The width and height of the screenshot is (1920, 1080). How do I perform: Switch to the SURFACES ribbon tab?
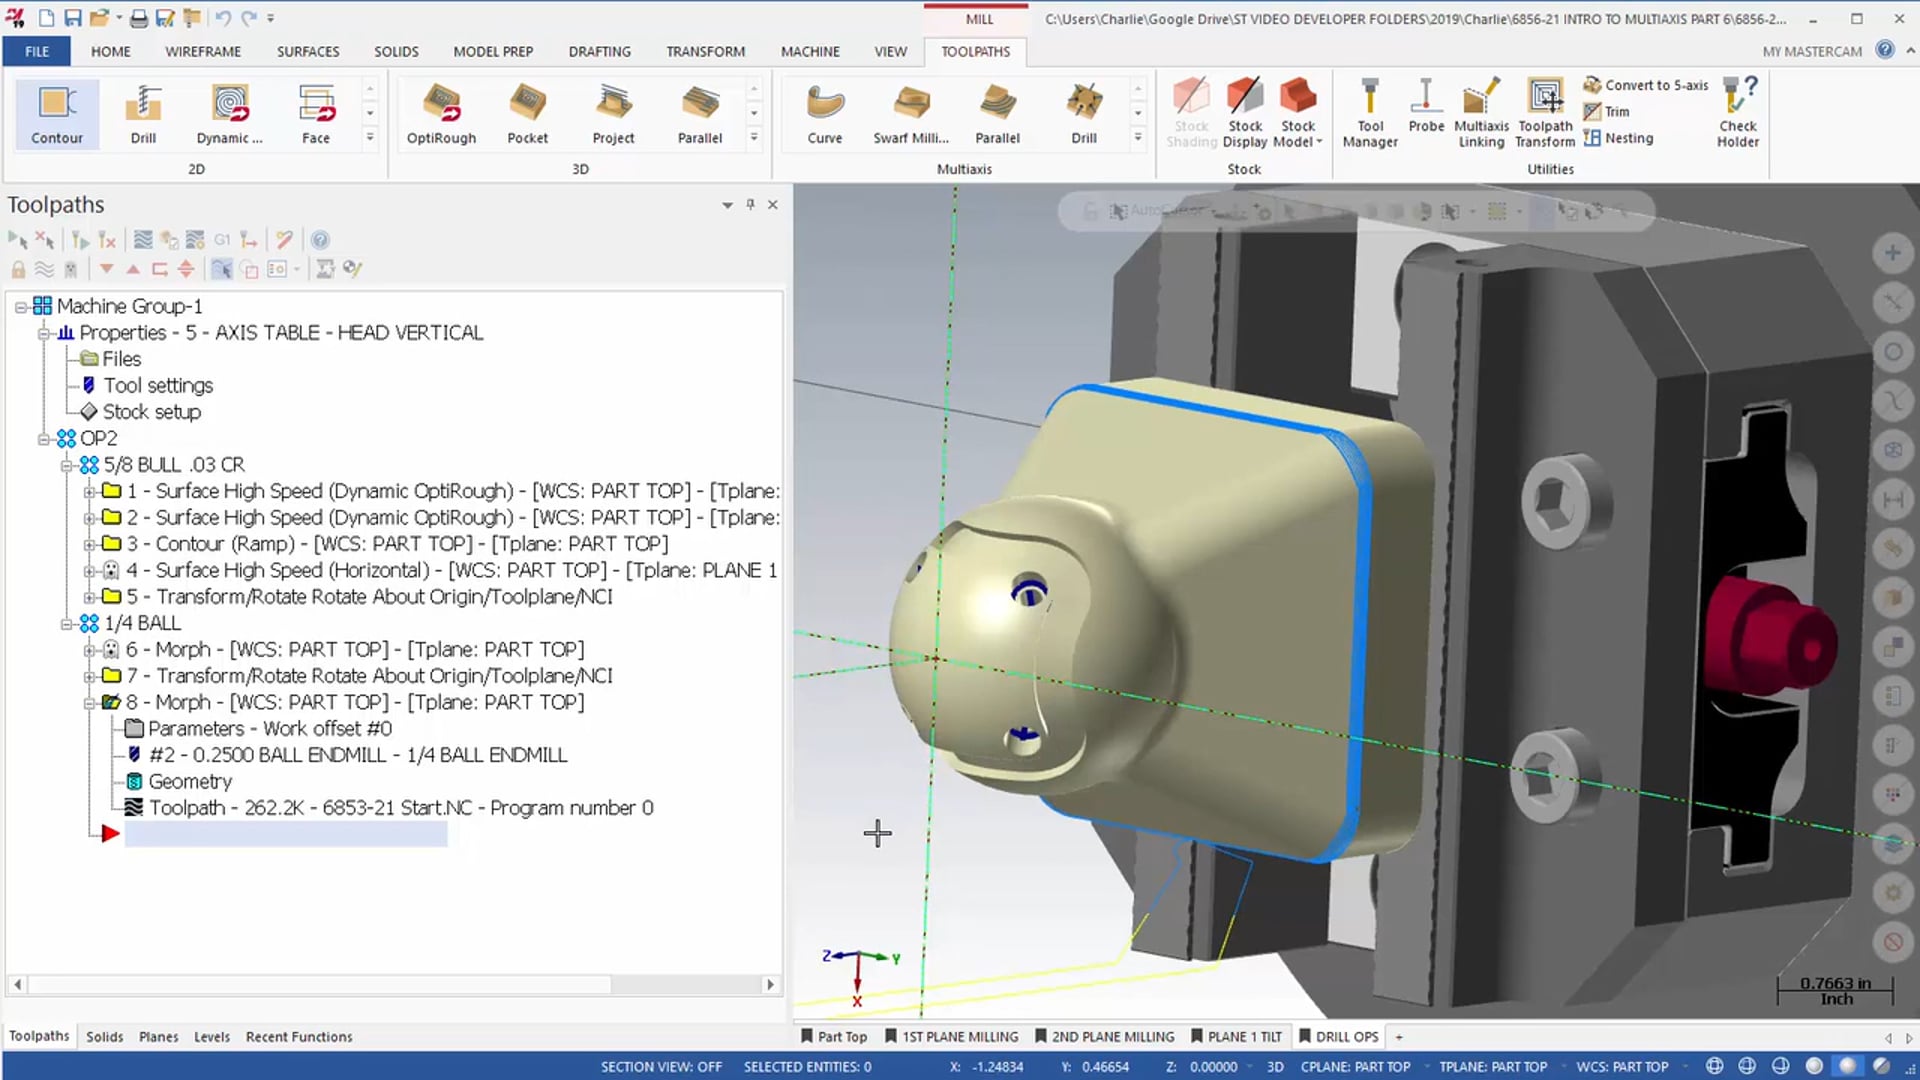pyautogui.click(x=308, y=51)
